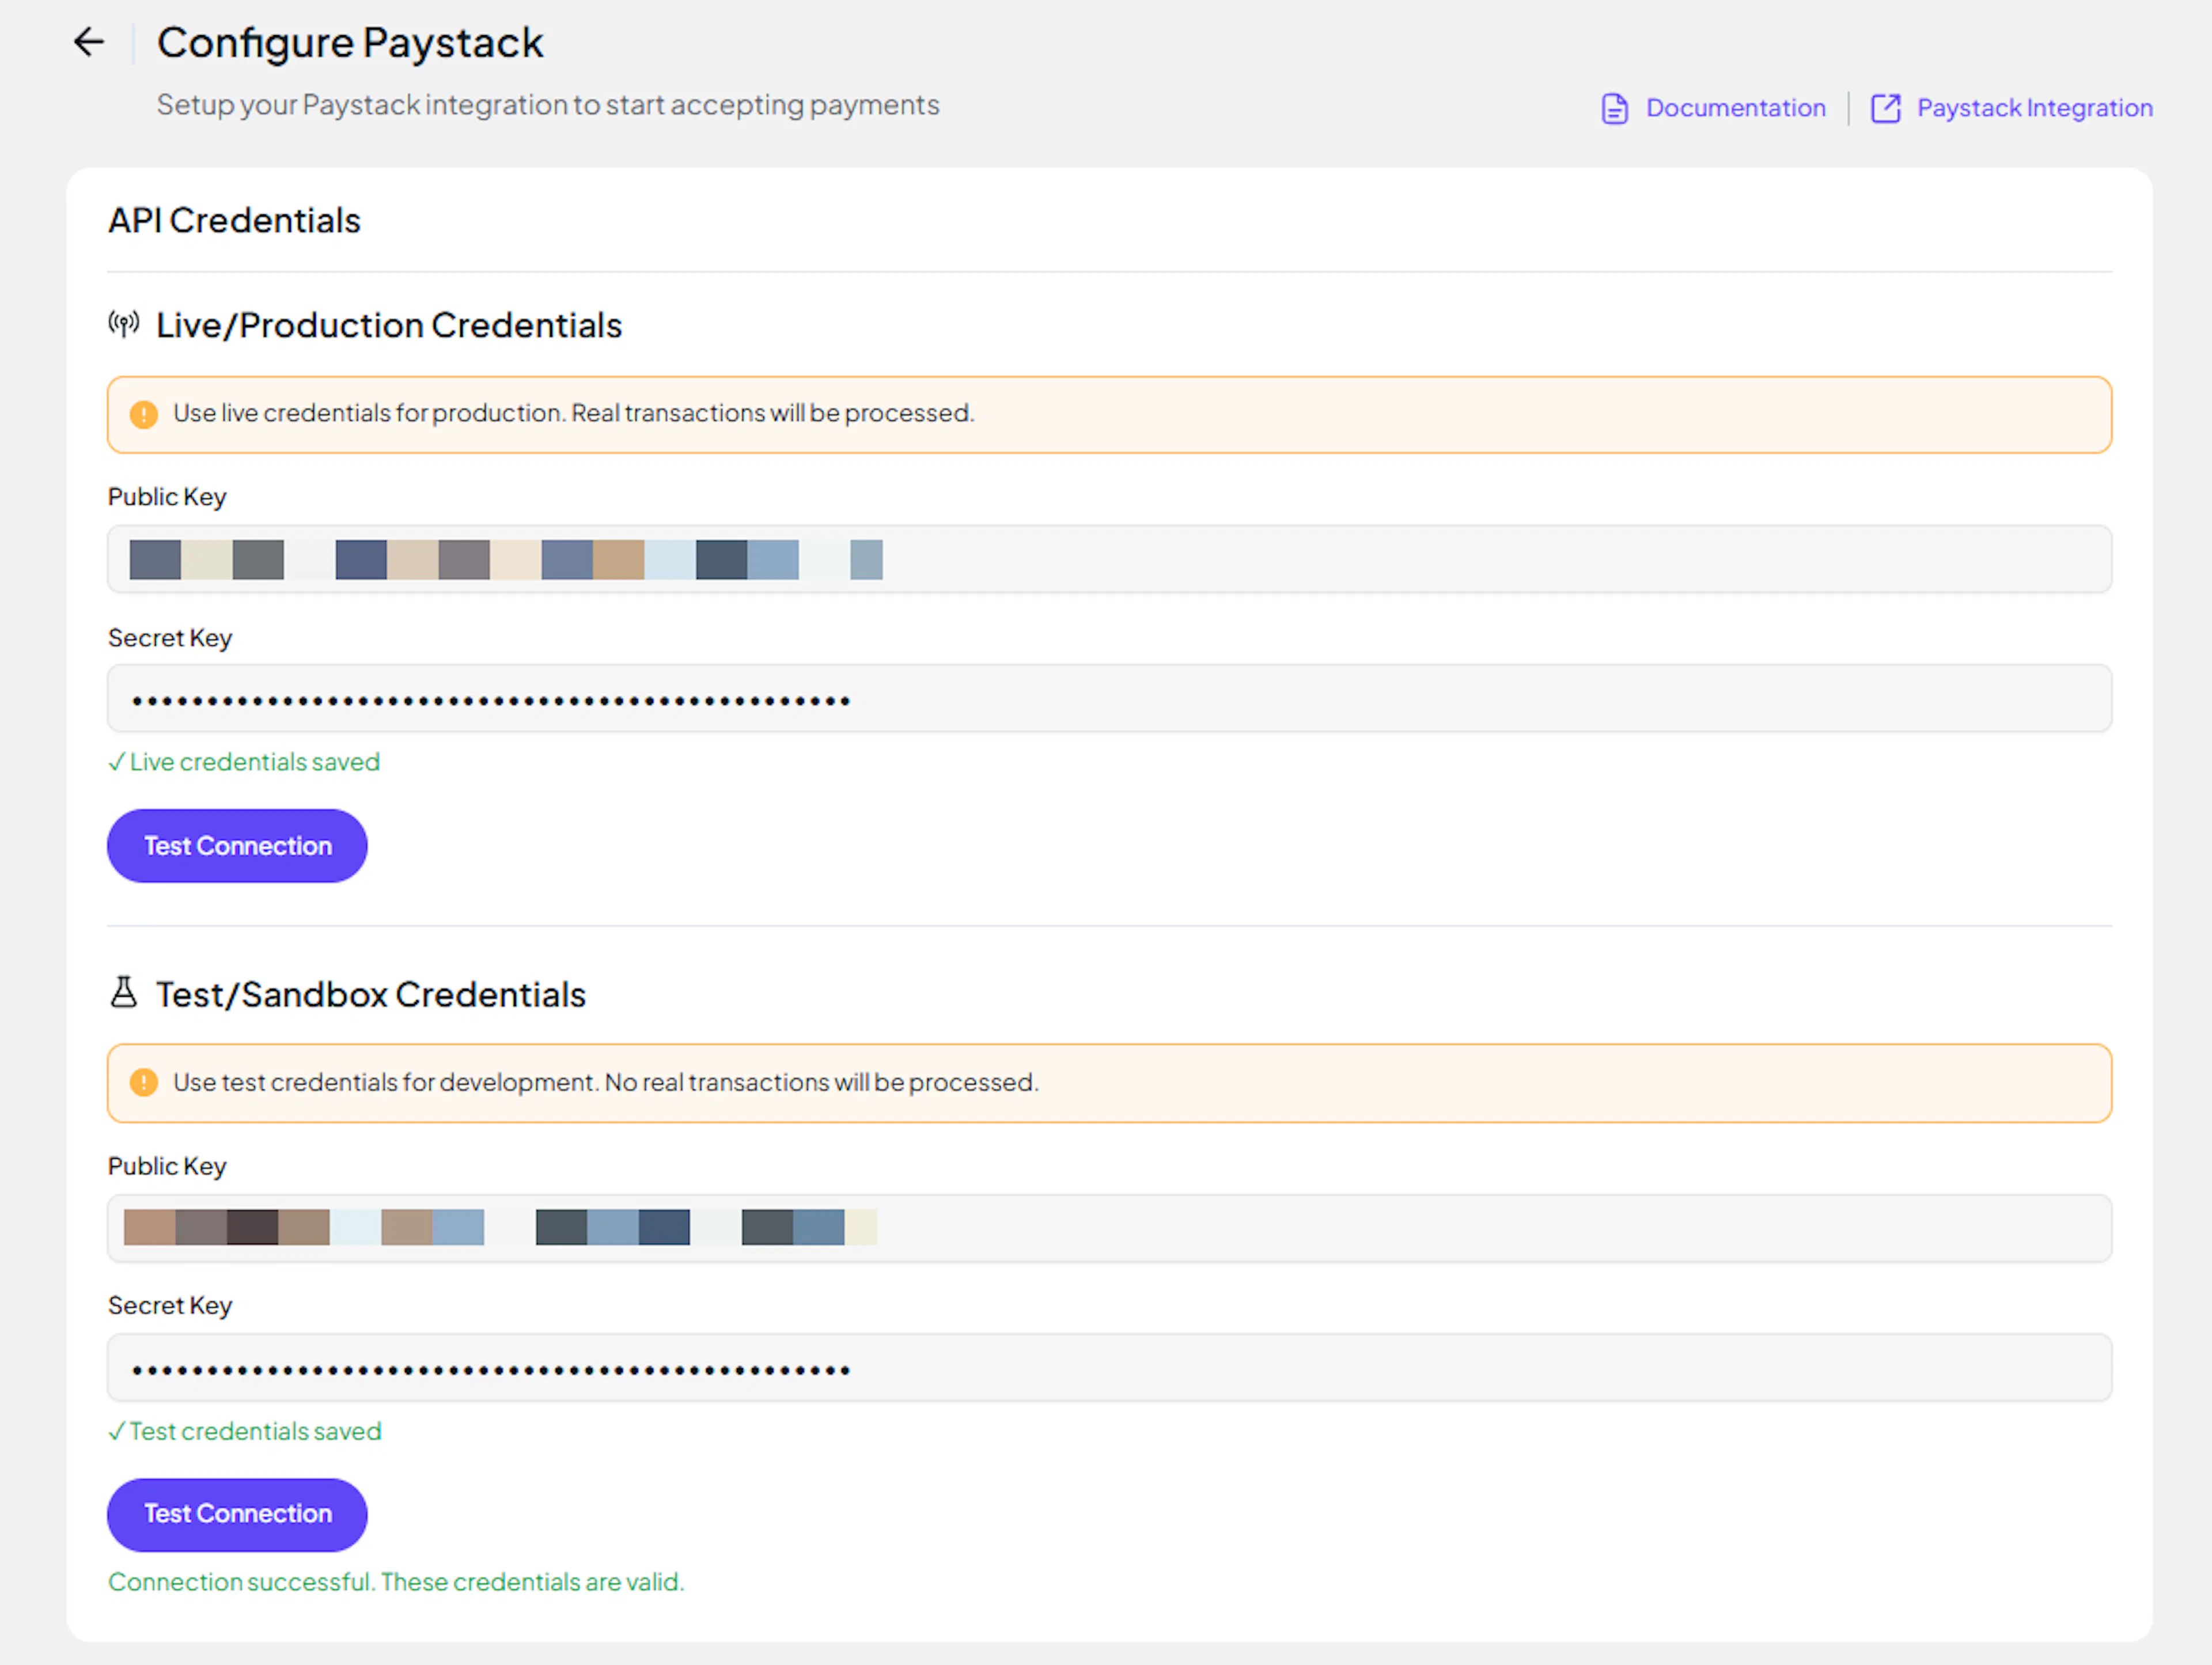Screen dimensions: 2212x1665
Task: Click the test credentials warning alert icon
Action: tap(144, 1082)
